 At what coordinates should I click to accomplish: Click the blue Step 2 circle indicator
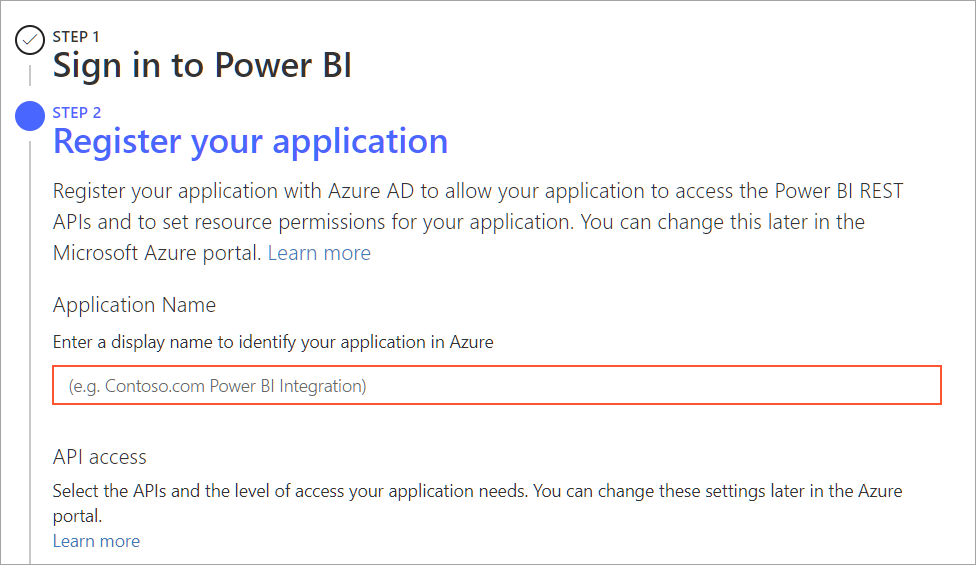[31, 117]
